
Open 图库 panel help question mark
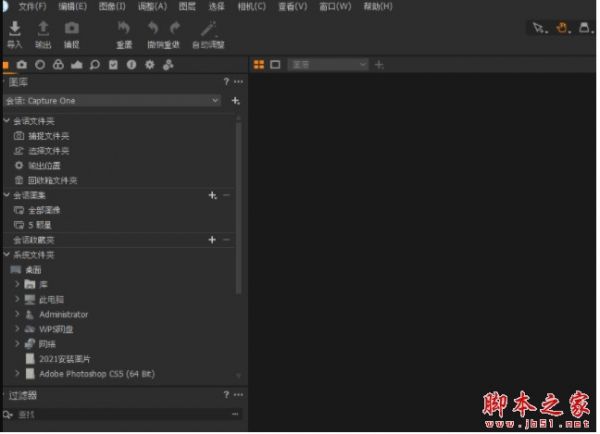point(226,82)
